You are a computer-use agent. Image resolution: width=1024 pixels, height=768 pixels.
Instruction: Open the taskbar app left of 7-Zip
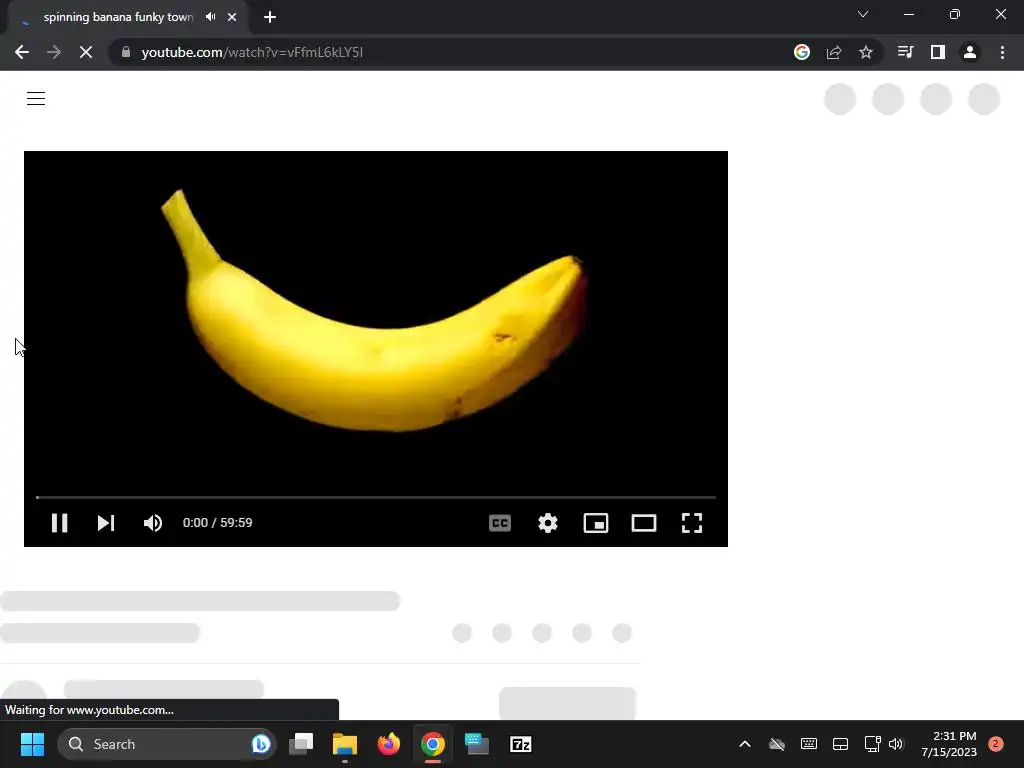477,744
